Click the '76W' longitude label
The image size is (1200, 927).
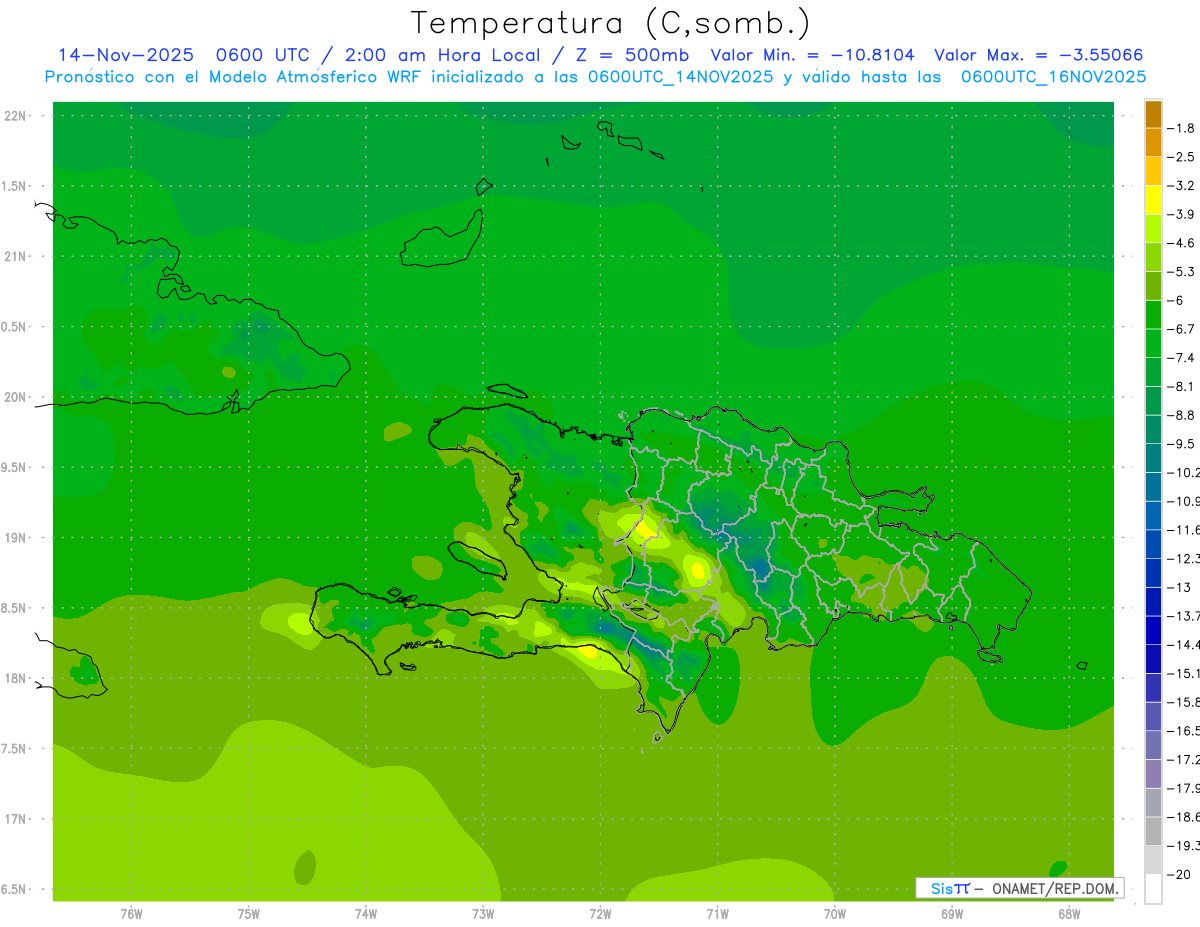coord(131,914)
